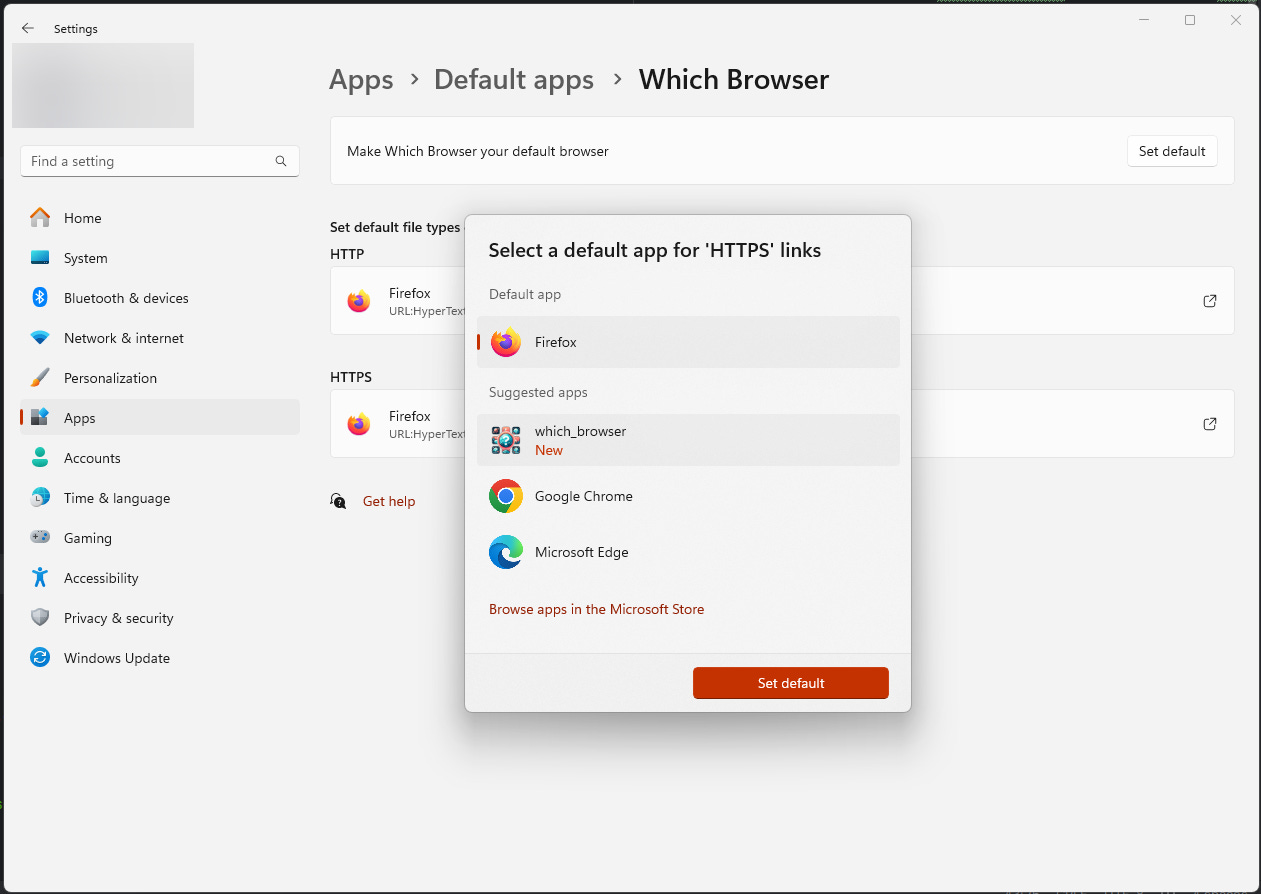The image size is (1261, 894).
Task: Select Firefox as default app in dialog
Action: 688,342
